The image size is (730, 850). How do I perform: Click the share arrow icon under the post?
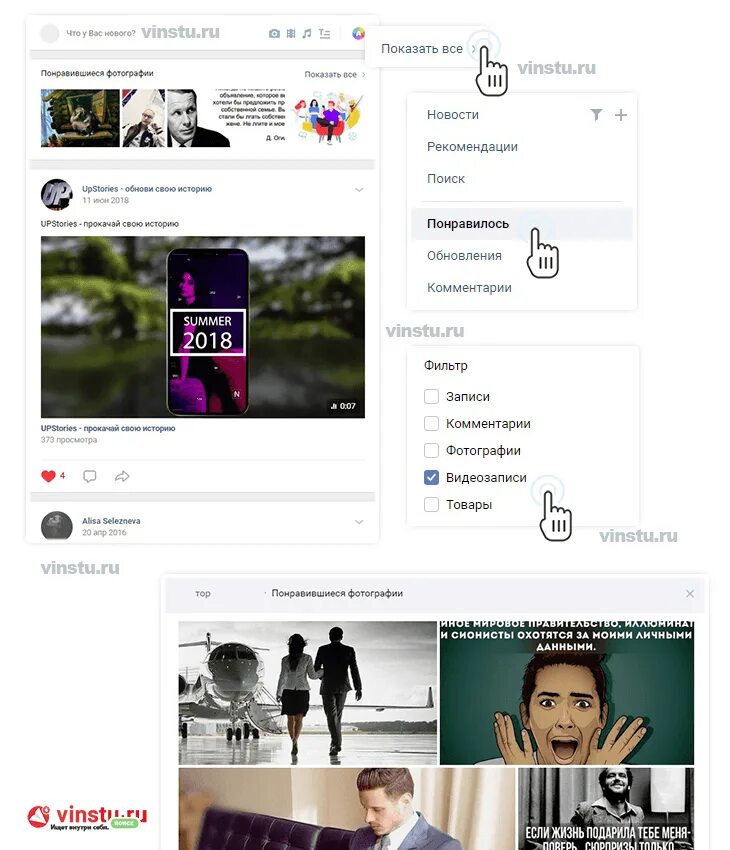pyautogui.click(x=122, y=476)
